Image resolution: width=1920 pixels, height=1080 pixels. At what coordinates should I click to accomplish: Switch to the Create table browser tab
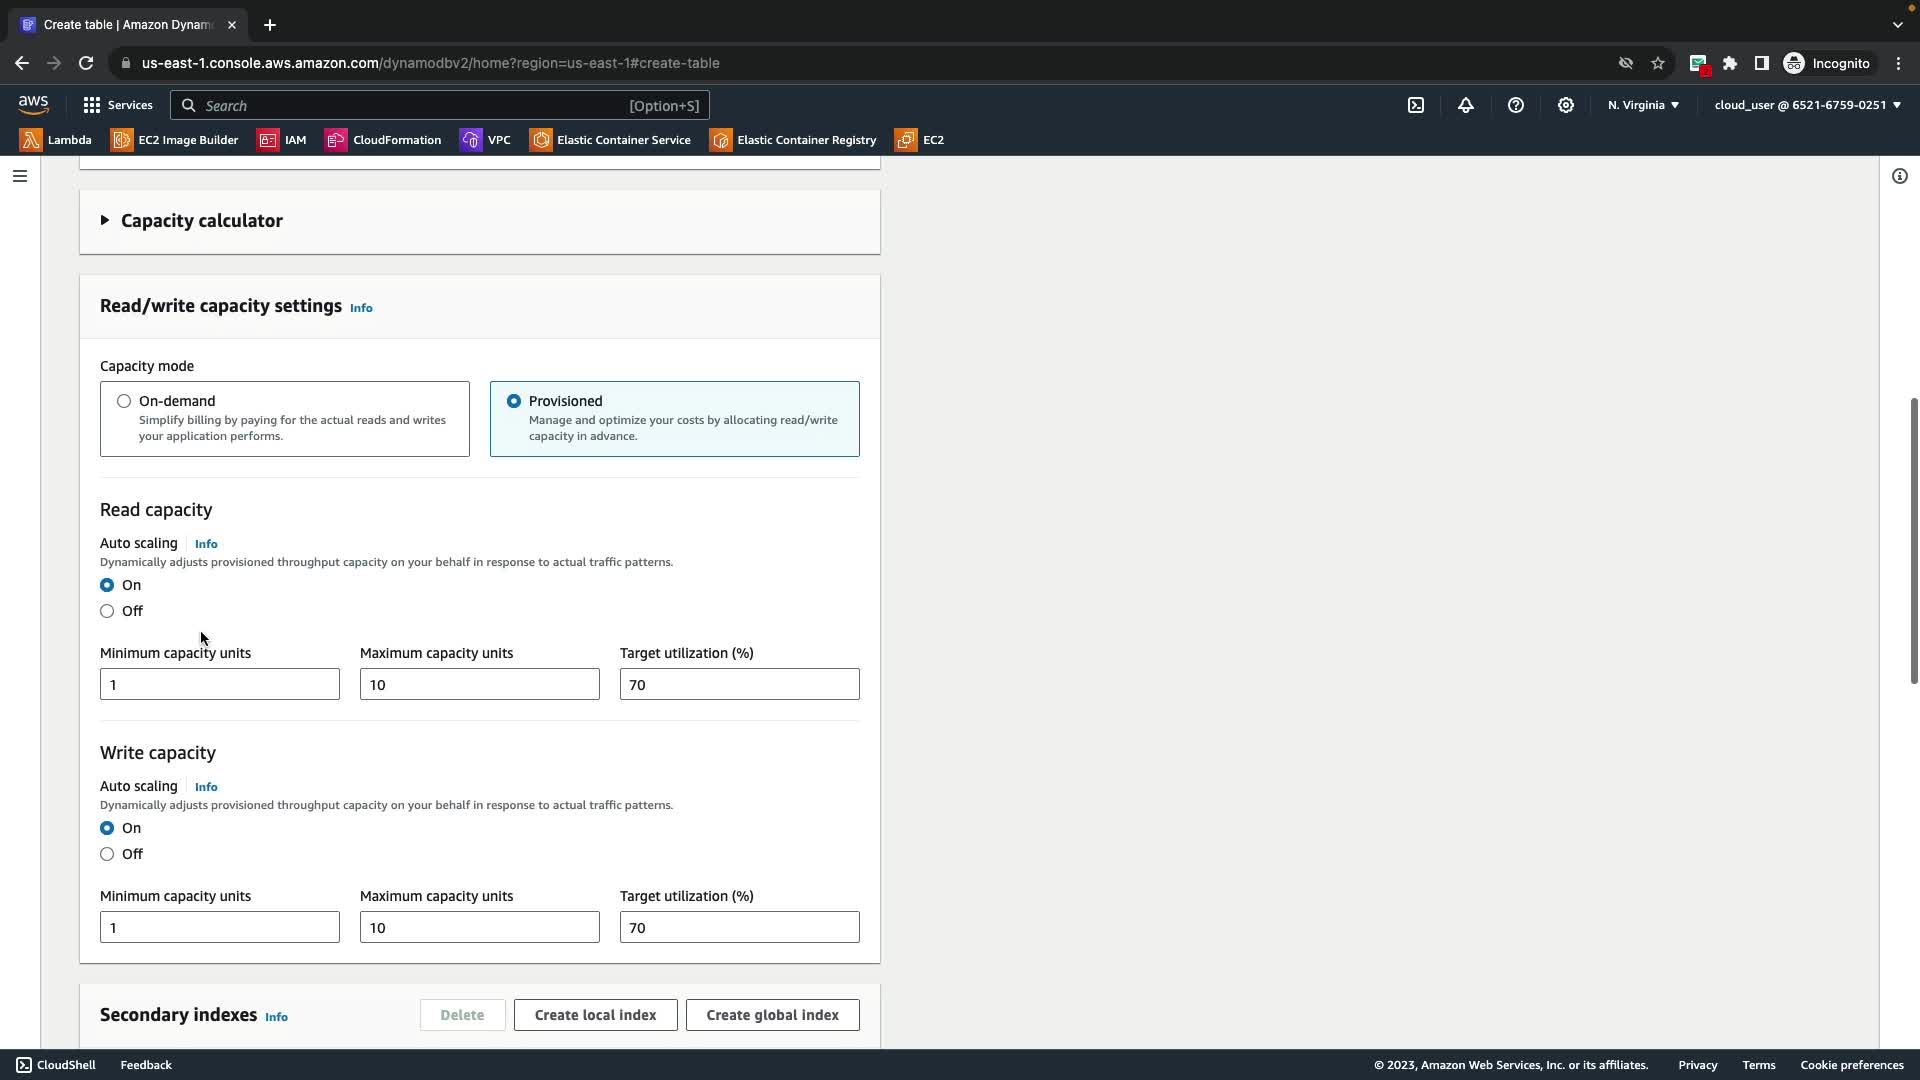[128, 25]
